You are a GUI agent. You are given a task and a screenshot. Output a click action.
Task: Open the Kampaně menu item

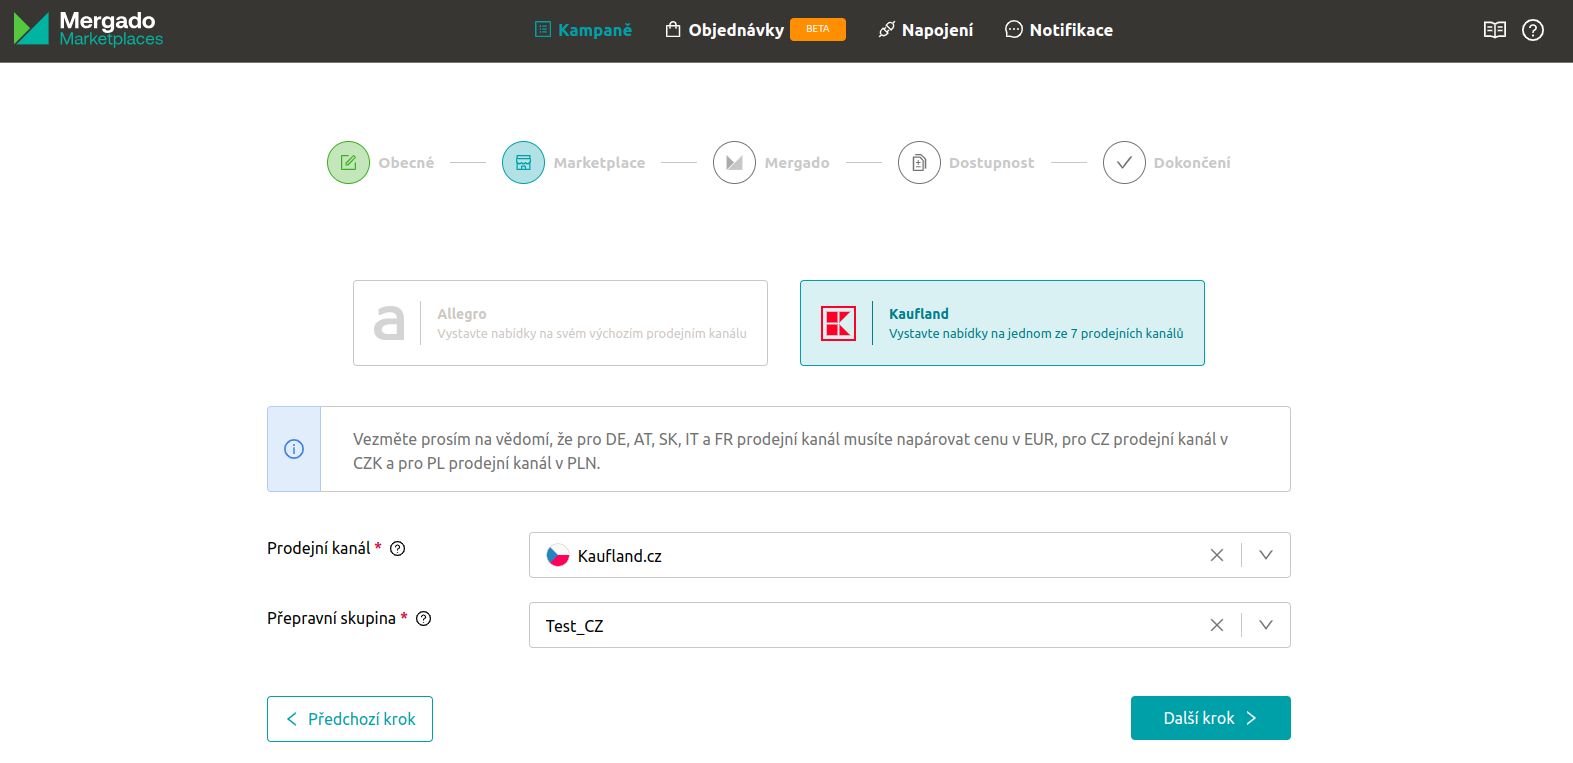583,30
